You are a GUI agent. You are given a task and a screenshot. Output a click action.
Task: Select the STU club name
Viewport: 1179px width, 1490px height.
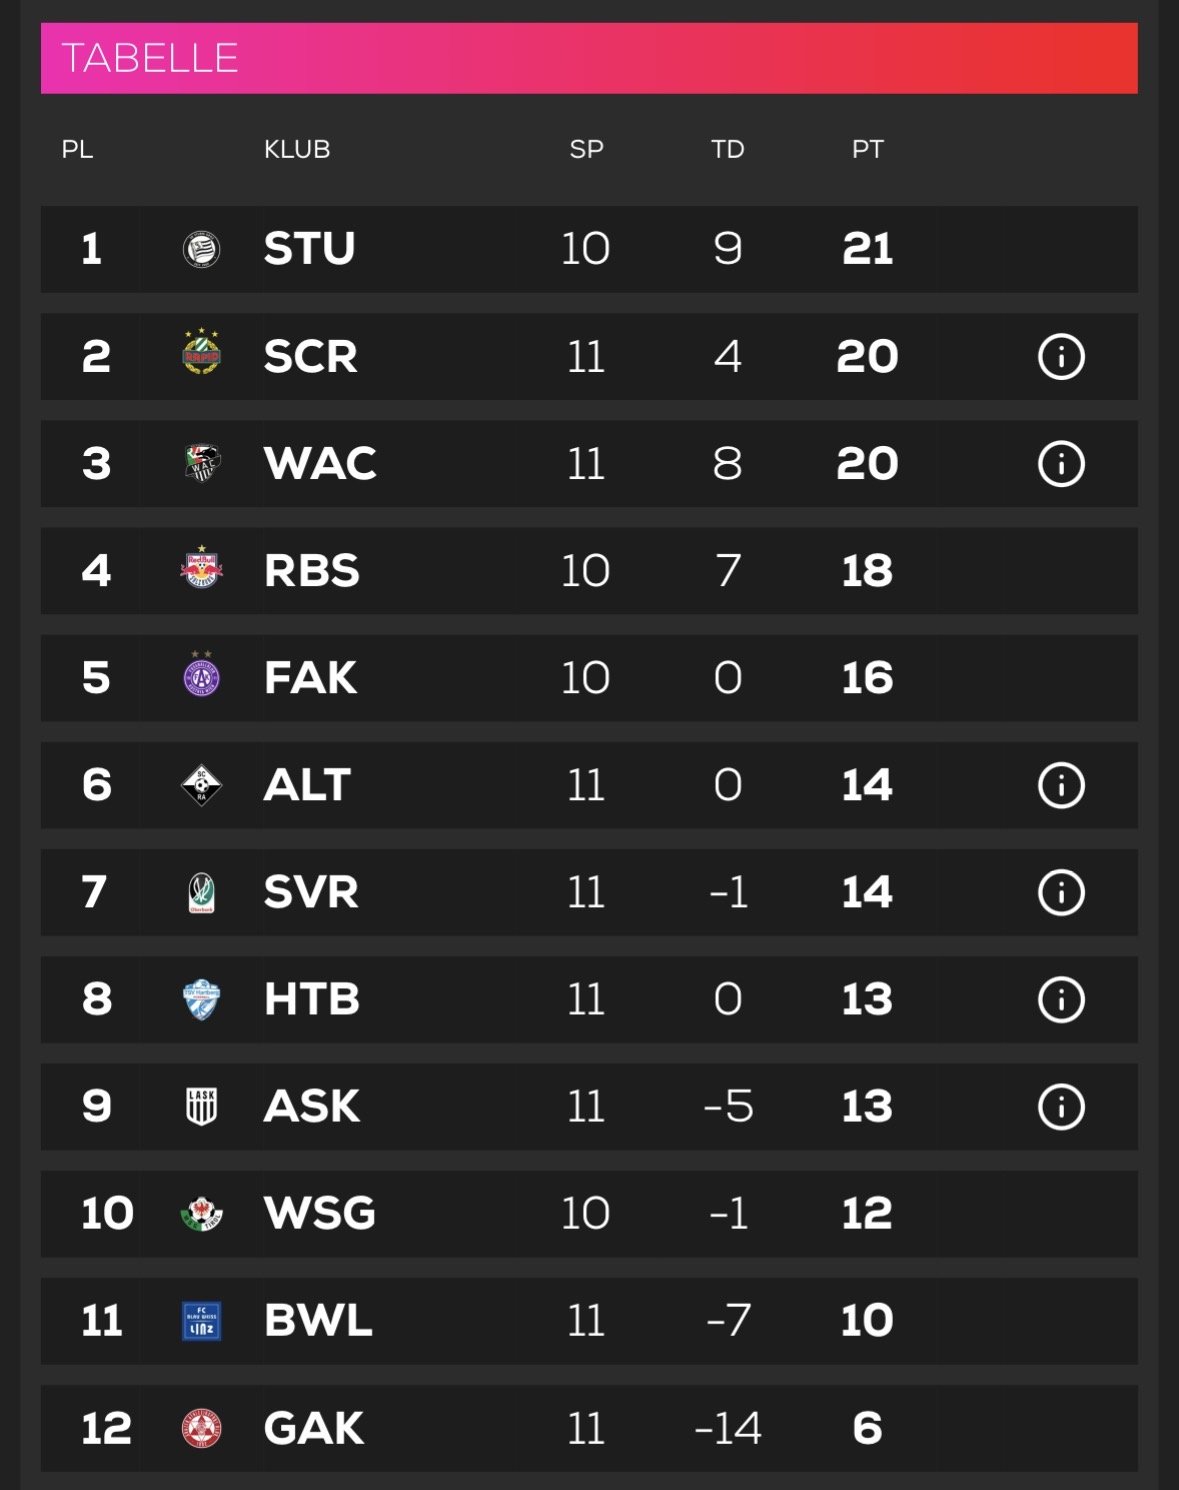pos(309,249)
